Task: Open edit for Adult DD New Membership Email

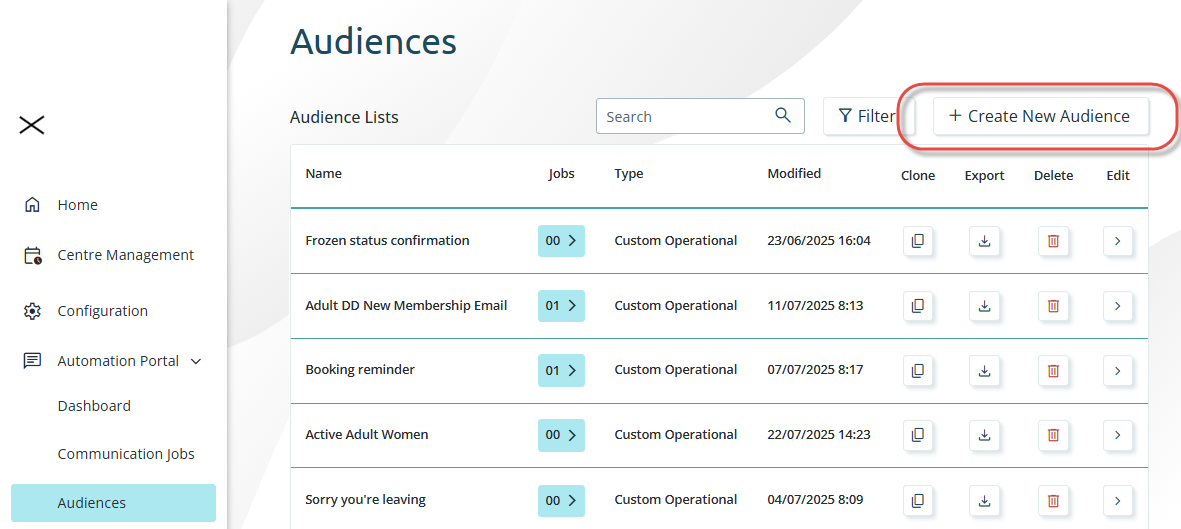Action: tap(1118, 306)
